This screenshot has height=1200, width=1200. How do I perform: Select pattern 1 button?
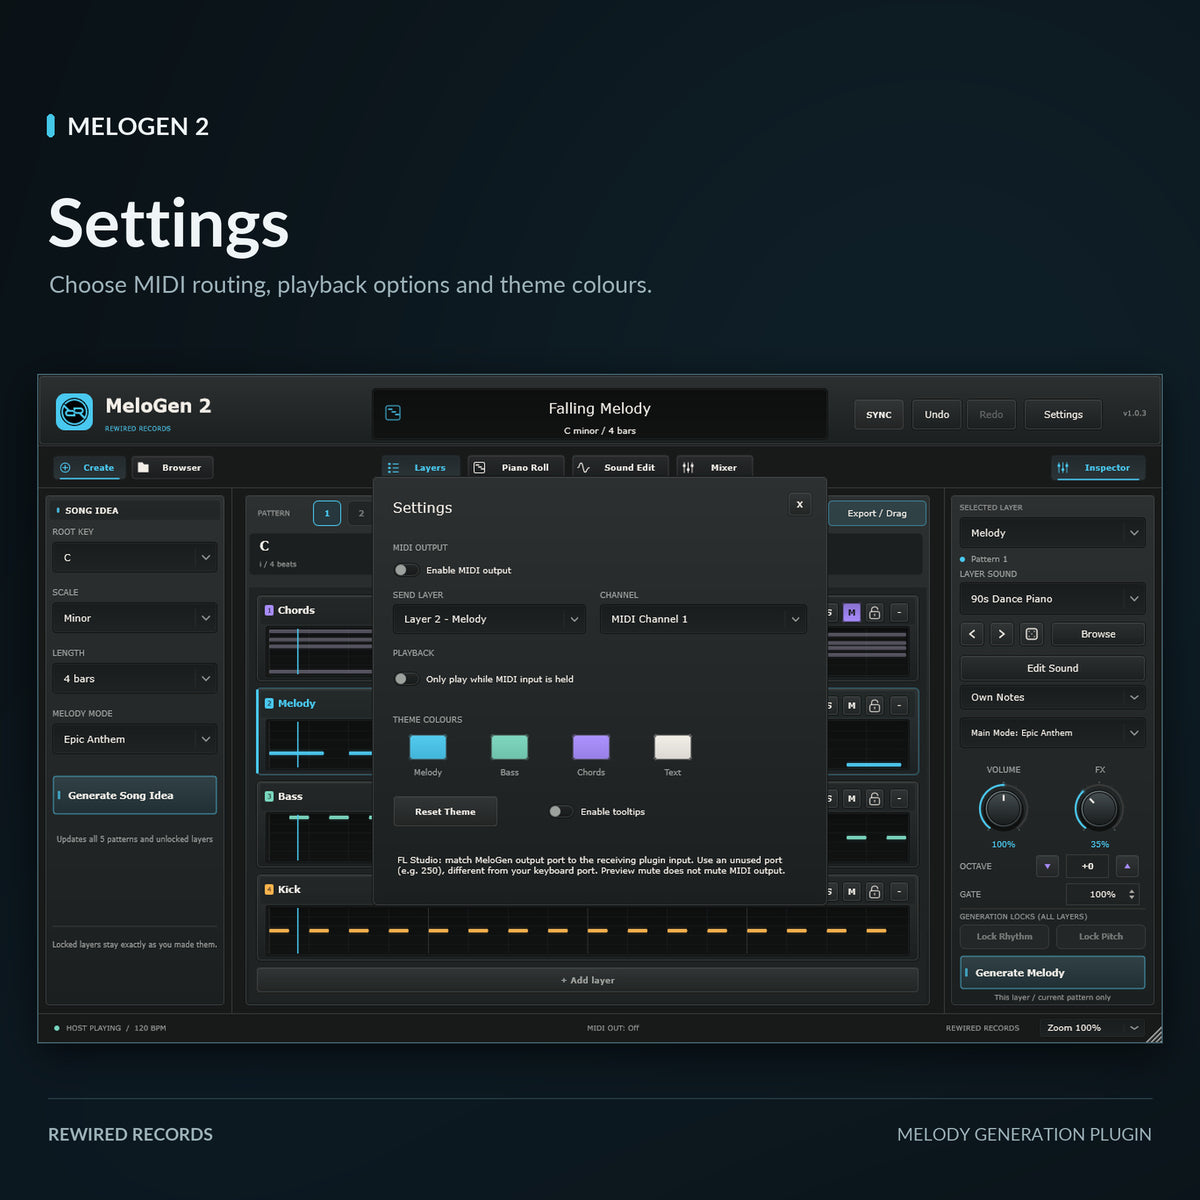[327, 513]
